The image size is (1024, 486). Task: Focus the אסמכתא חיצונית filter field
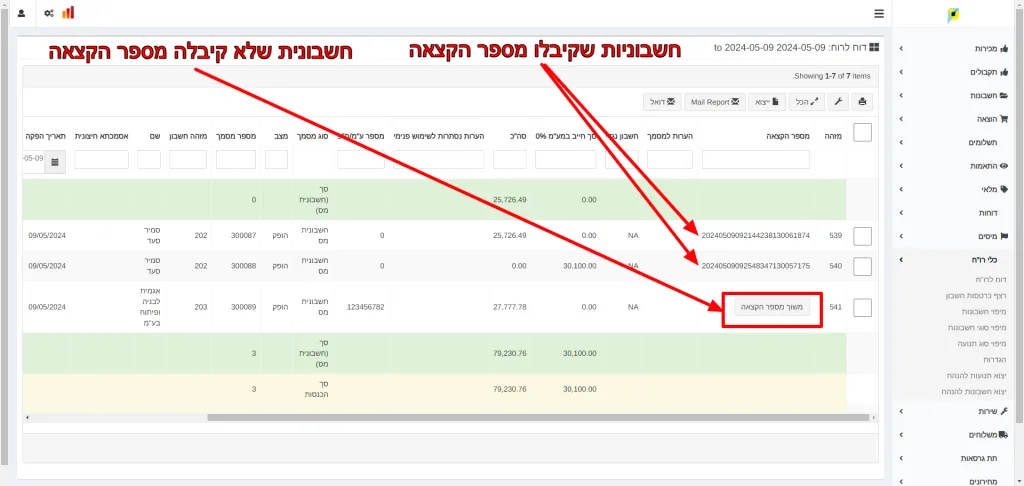pos(101,159)
